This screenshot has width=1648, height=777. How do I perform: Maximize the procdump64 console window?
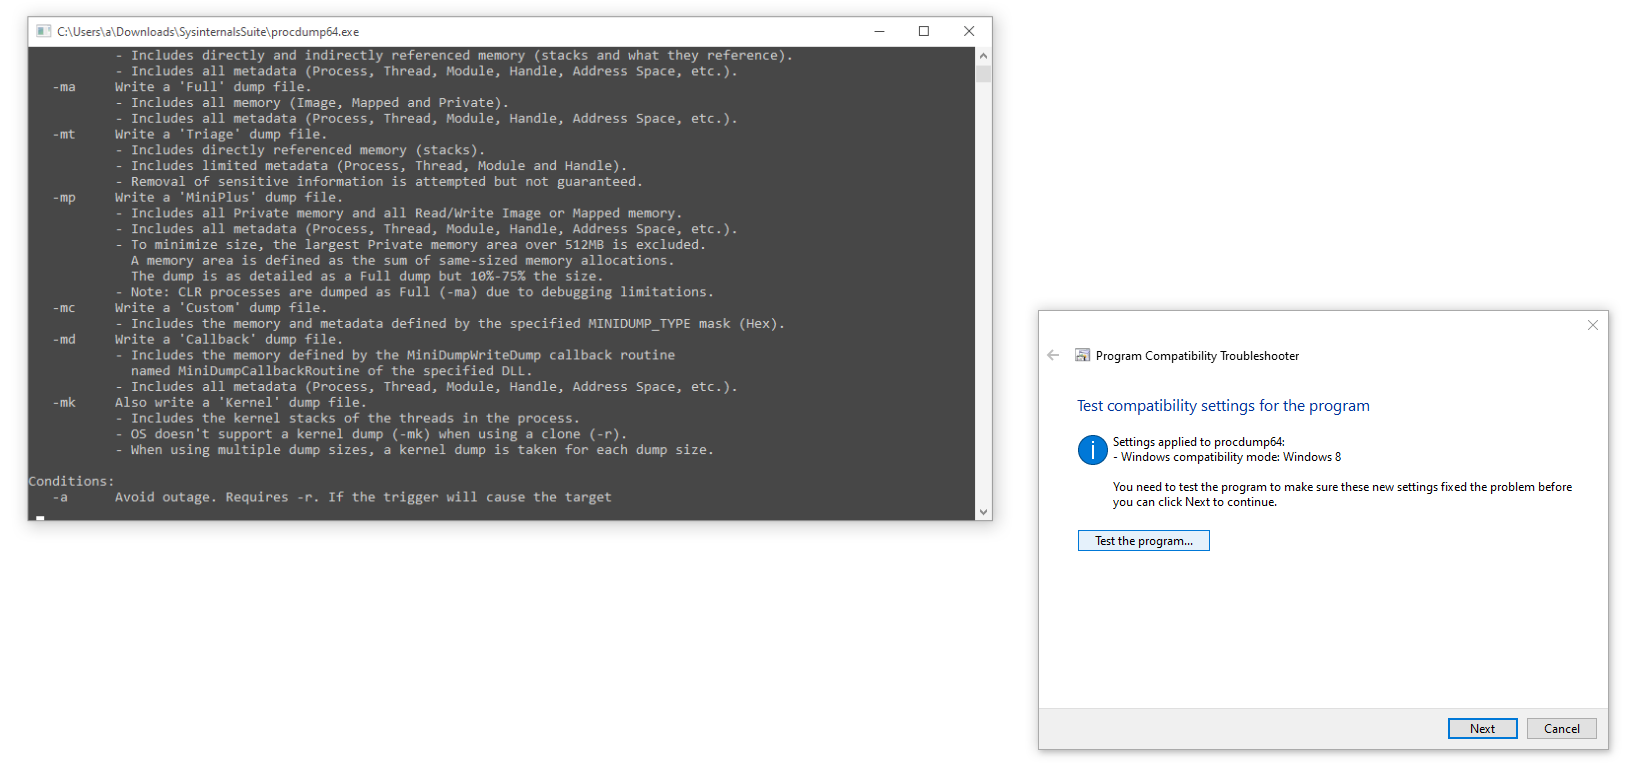(x=924, y=31)
